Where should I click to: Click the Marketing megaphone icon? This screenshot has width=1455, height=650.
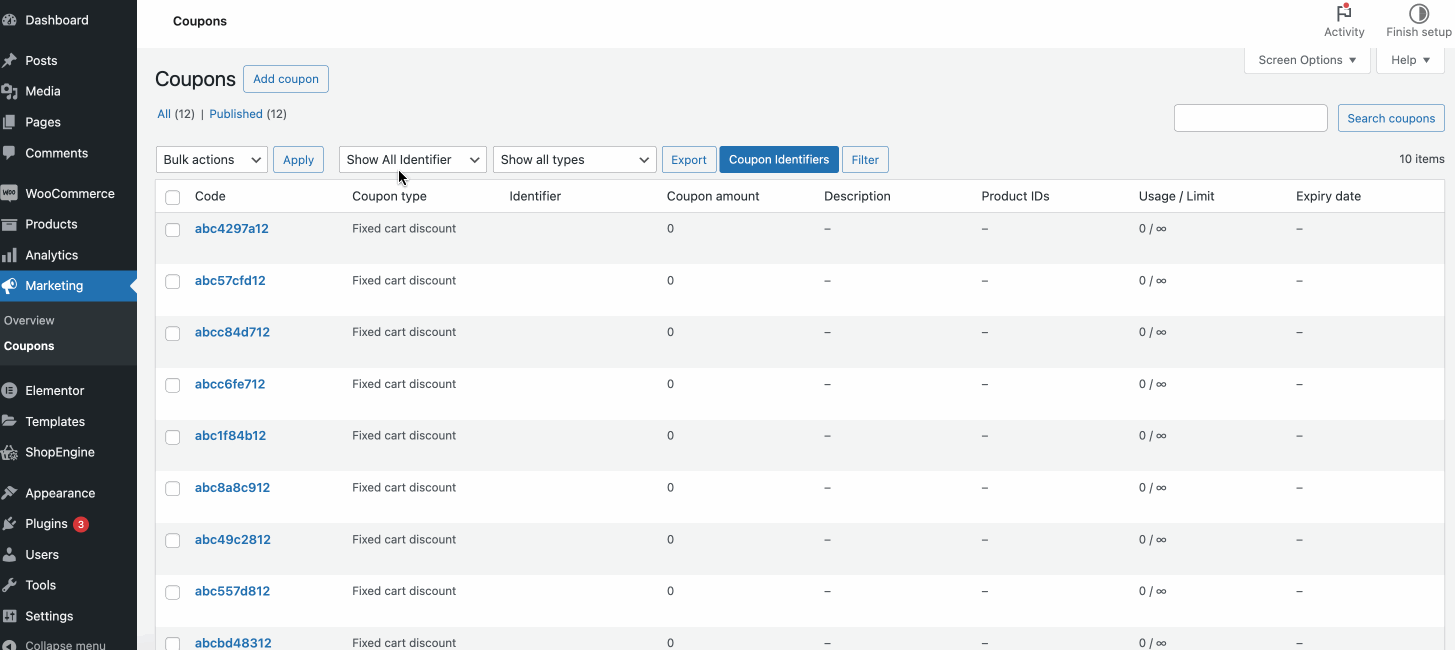coord(9,286)
